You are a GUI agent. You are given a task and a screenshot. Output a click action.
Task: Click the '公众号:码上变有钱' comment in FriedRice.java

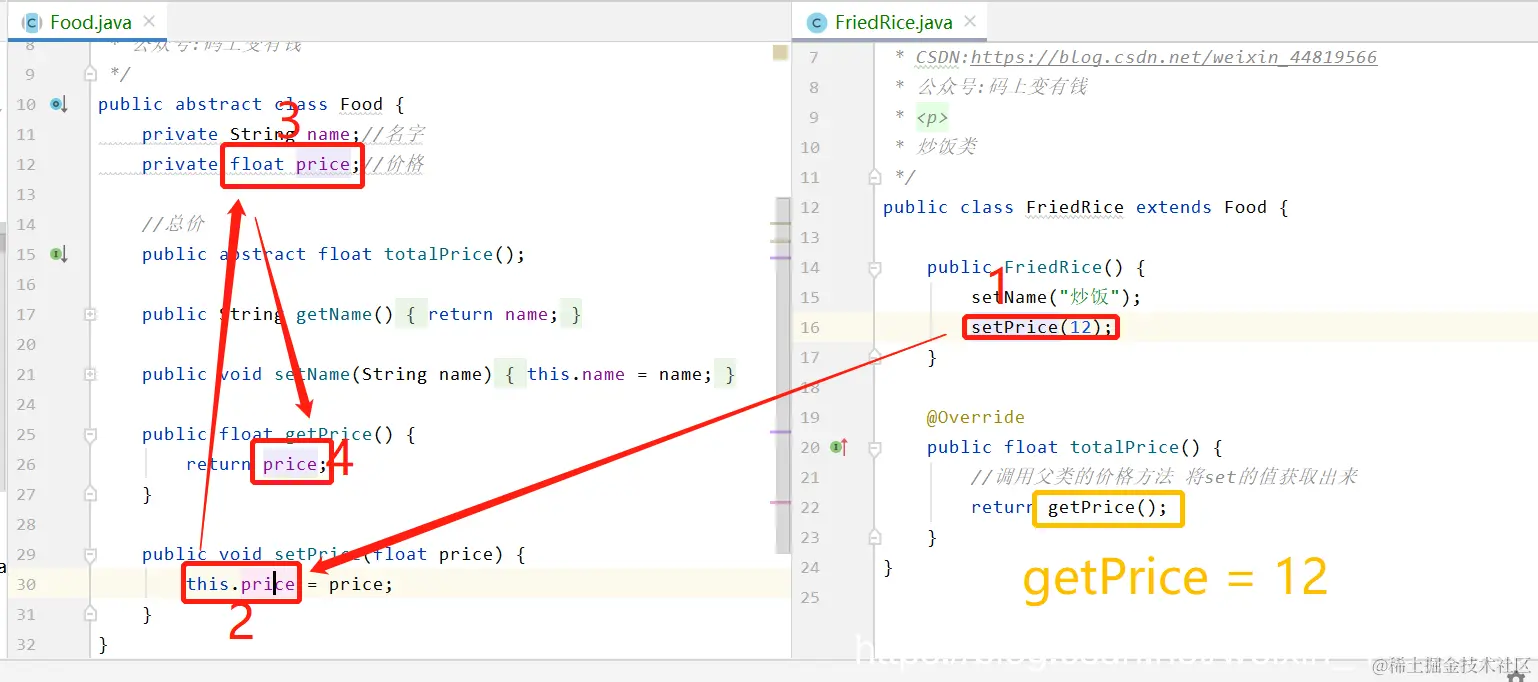pos(1002,87)
